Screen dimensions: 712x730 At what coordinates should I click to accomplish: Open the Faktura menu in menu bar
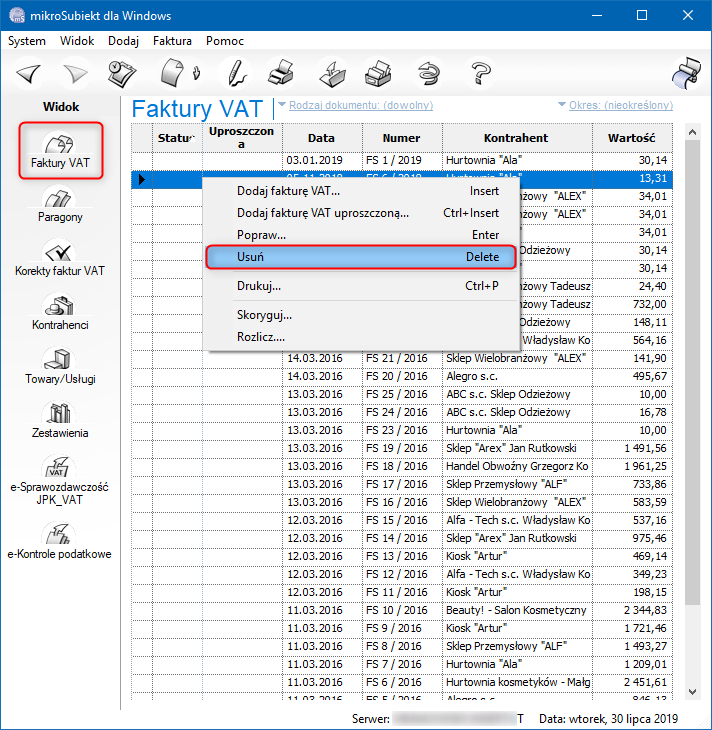172,41
